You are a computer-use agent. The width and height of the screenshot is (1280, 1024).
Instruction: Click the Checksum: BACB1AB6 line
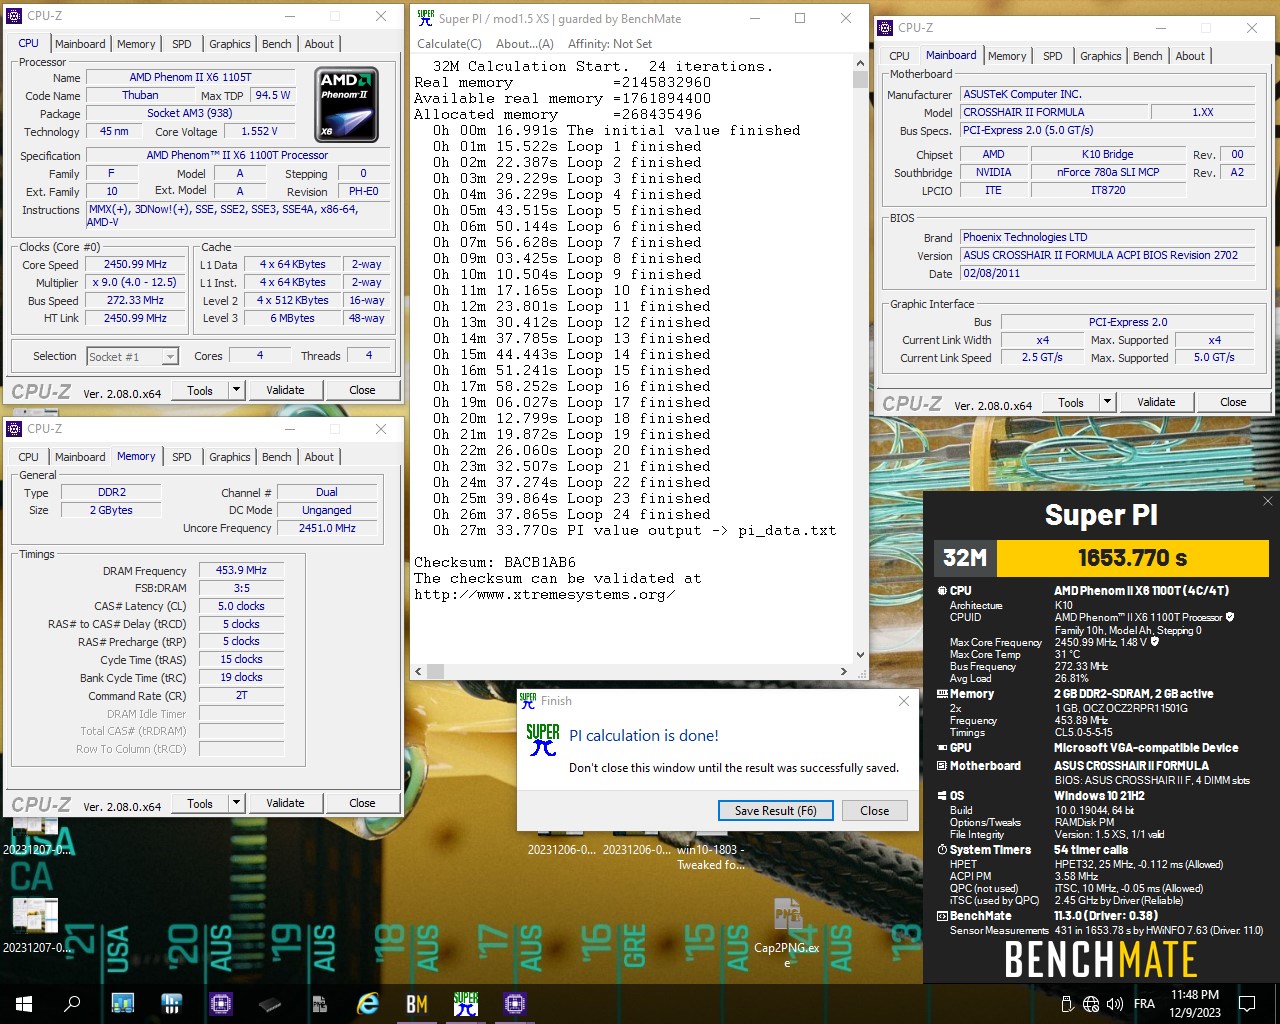[495, 563]
